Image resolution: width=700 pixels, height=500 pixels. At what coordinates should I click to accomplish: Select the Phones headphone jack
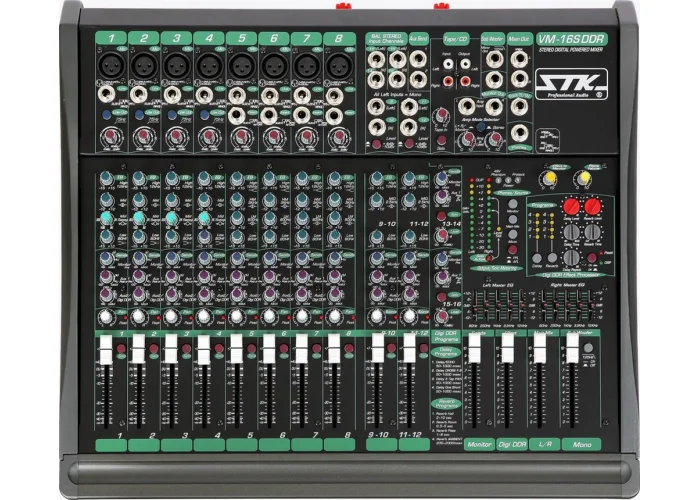[x=520, y=133]
